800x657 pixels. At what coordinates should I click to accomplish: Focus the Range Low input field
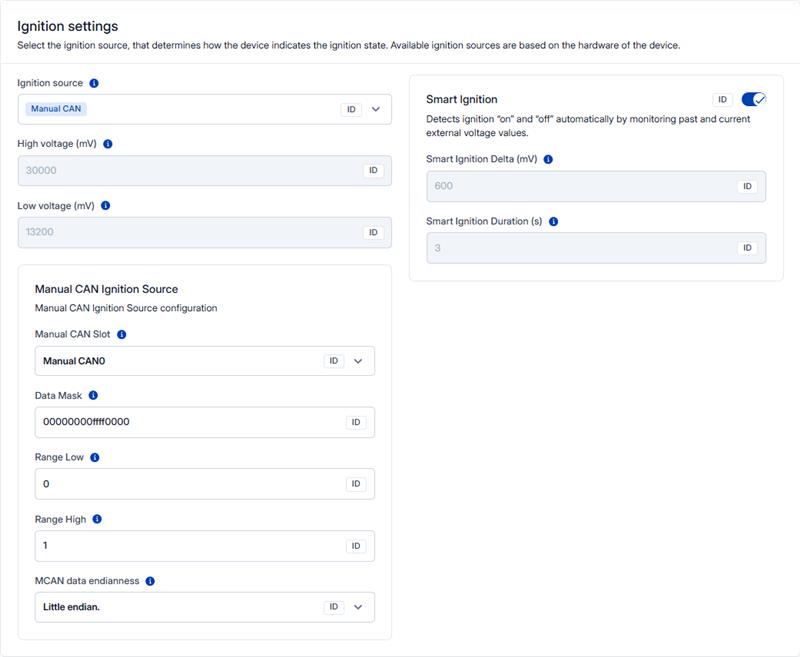(180, 484)
